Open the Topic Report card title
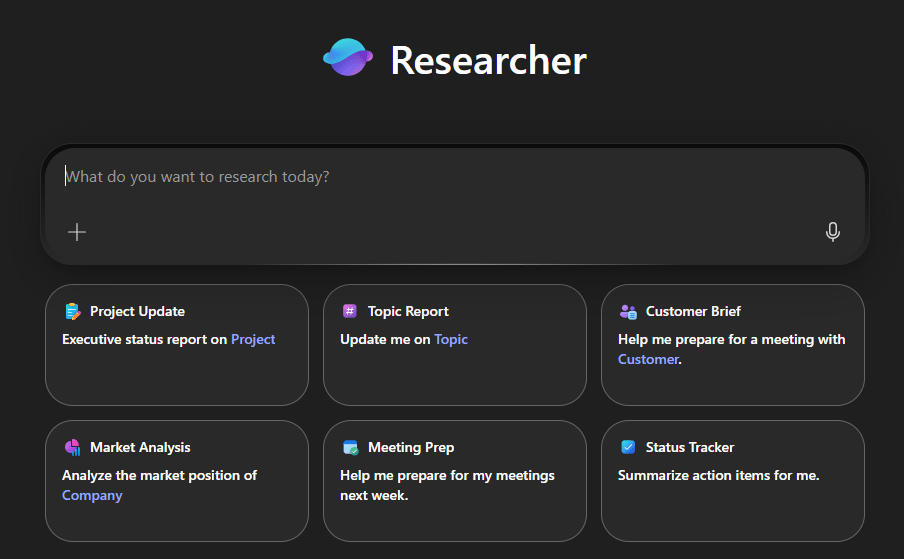Image resolution: width=904 pixels, height=559 pixels. pos(408,311)
